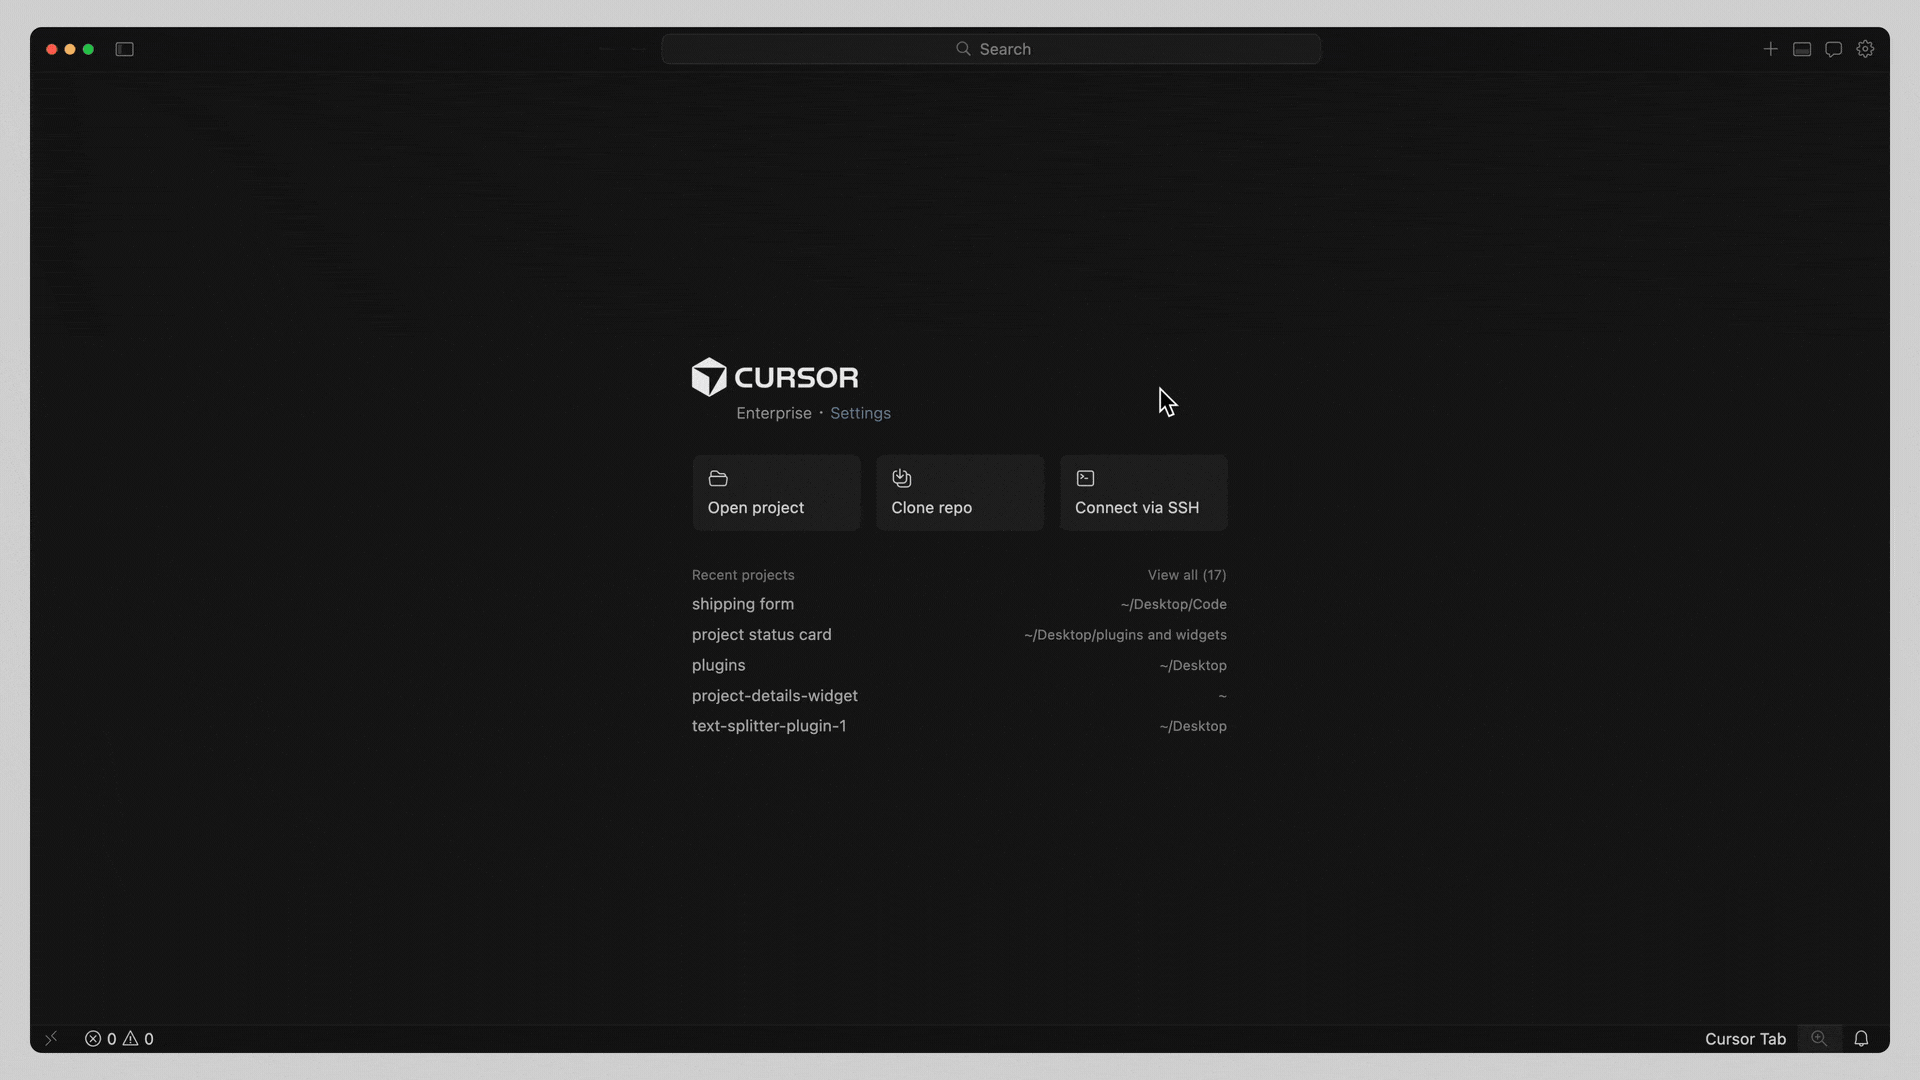Click the errors icon in the status bar

point(95,1038)
